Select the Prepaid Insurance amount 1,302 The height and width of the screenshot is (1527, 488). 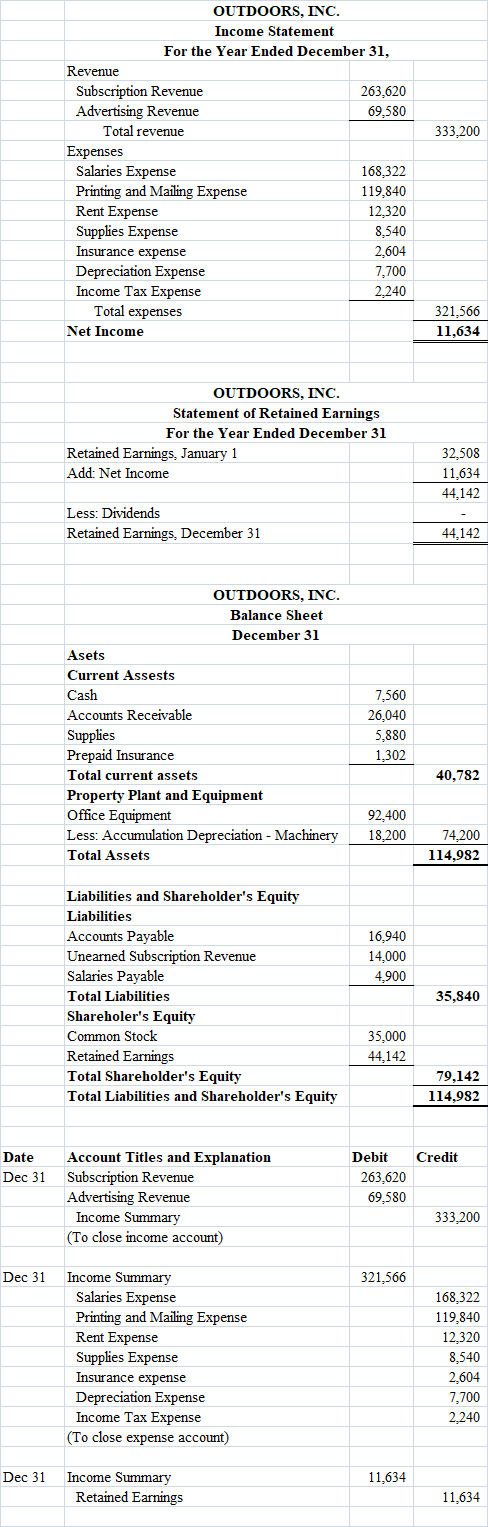pyautogui.click(x=390, y=755)
